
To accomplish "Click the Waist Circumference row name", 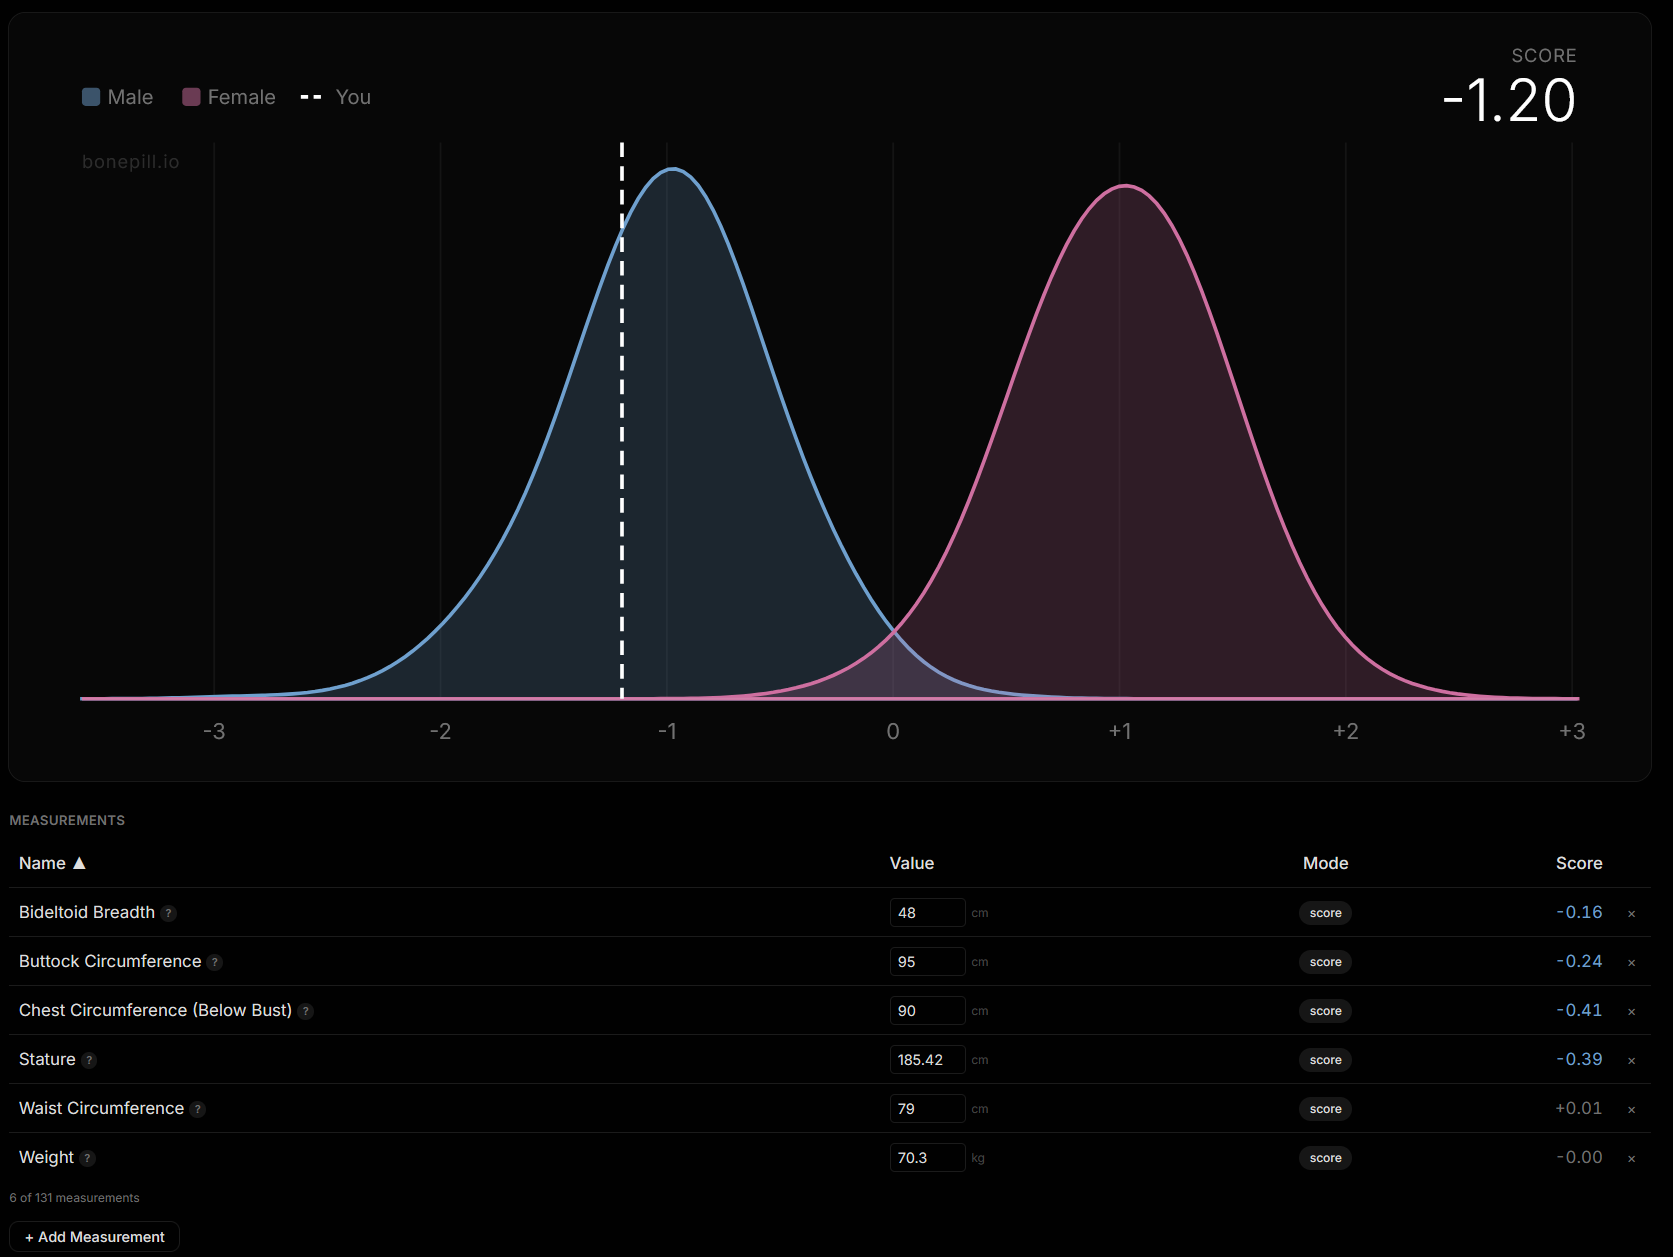I will click(101, 1108).
